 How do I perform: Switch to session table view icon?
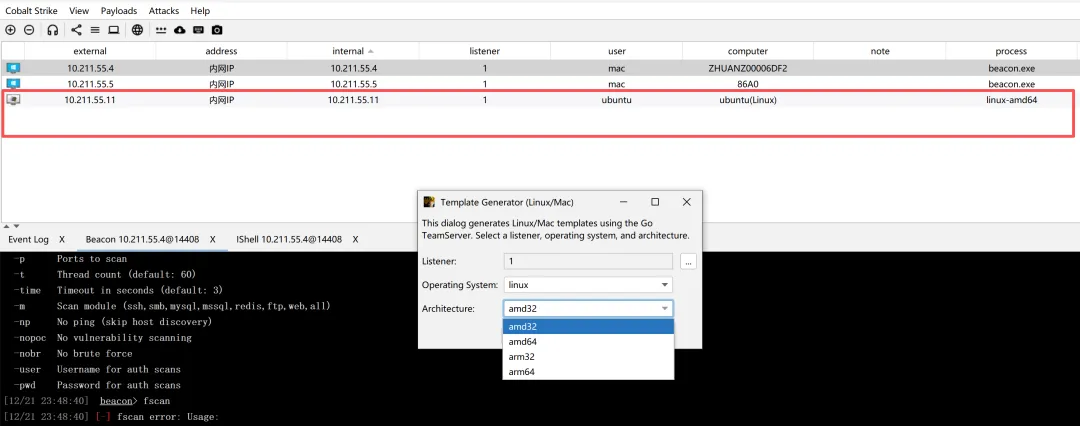pos(95,30)
